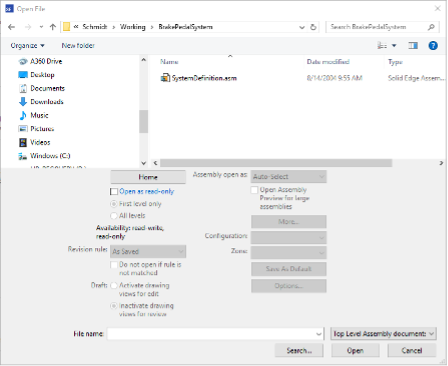This screenshot has width=448, height=366.
Task: Sort by Date modified column header
Action: [x=328, y=62]
